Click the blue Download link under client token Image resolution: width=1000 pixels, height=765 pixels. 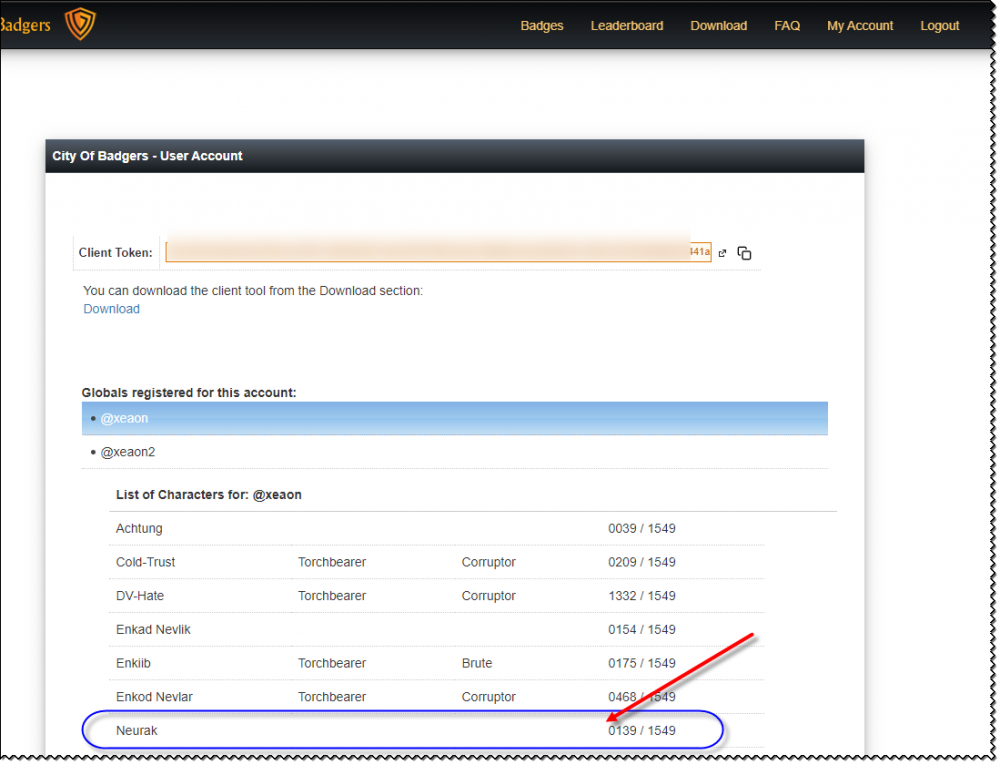pyautogui.click(x=111, y=309)
